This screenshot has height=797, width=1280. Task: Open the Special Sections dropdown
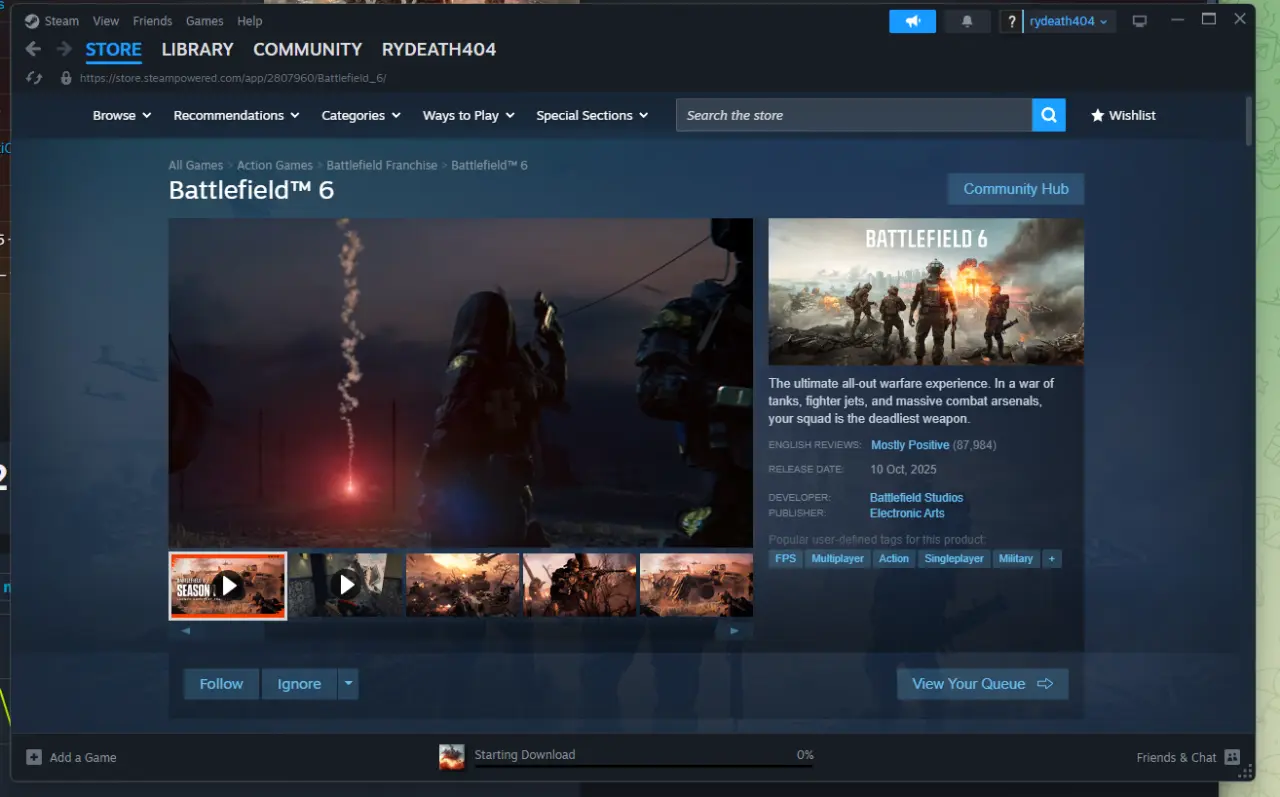click(x=592, y=115)
